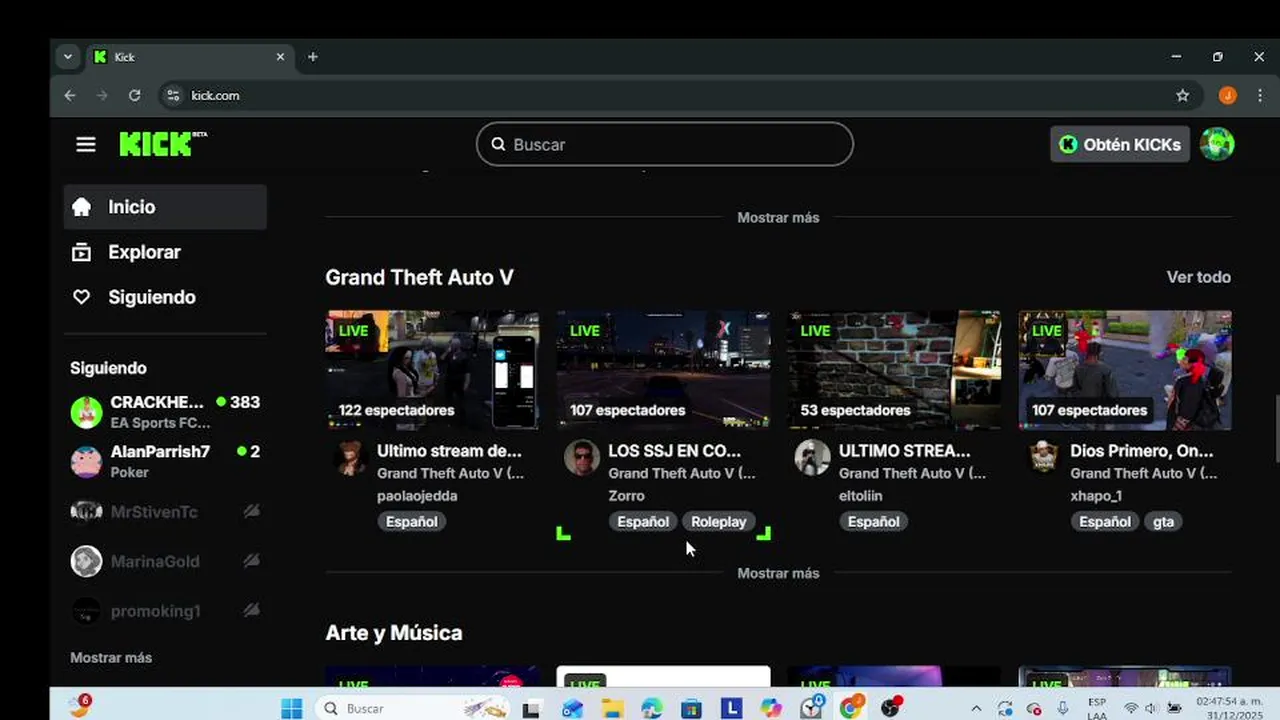Open the tab search dropdown arrow

(x=68, y=57)
